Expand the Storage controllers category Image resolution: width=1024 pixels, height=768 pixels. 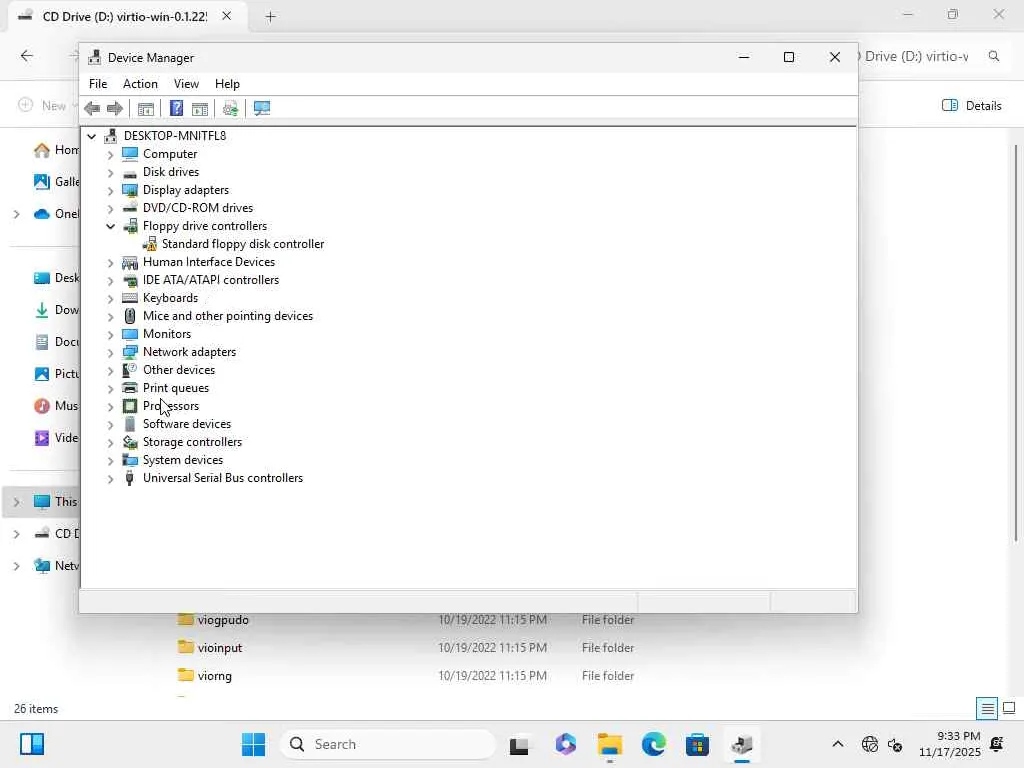click(x=110, y=443)
